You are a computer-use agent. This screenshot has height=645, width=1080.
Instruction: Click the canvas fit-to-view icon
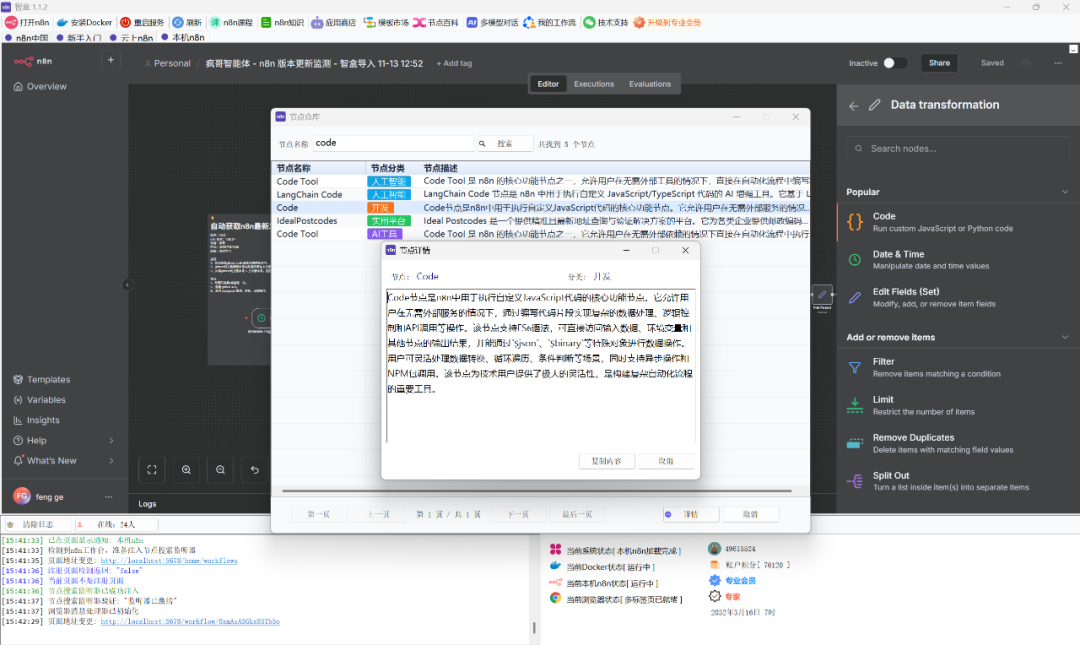coord(152,470)
